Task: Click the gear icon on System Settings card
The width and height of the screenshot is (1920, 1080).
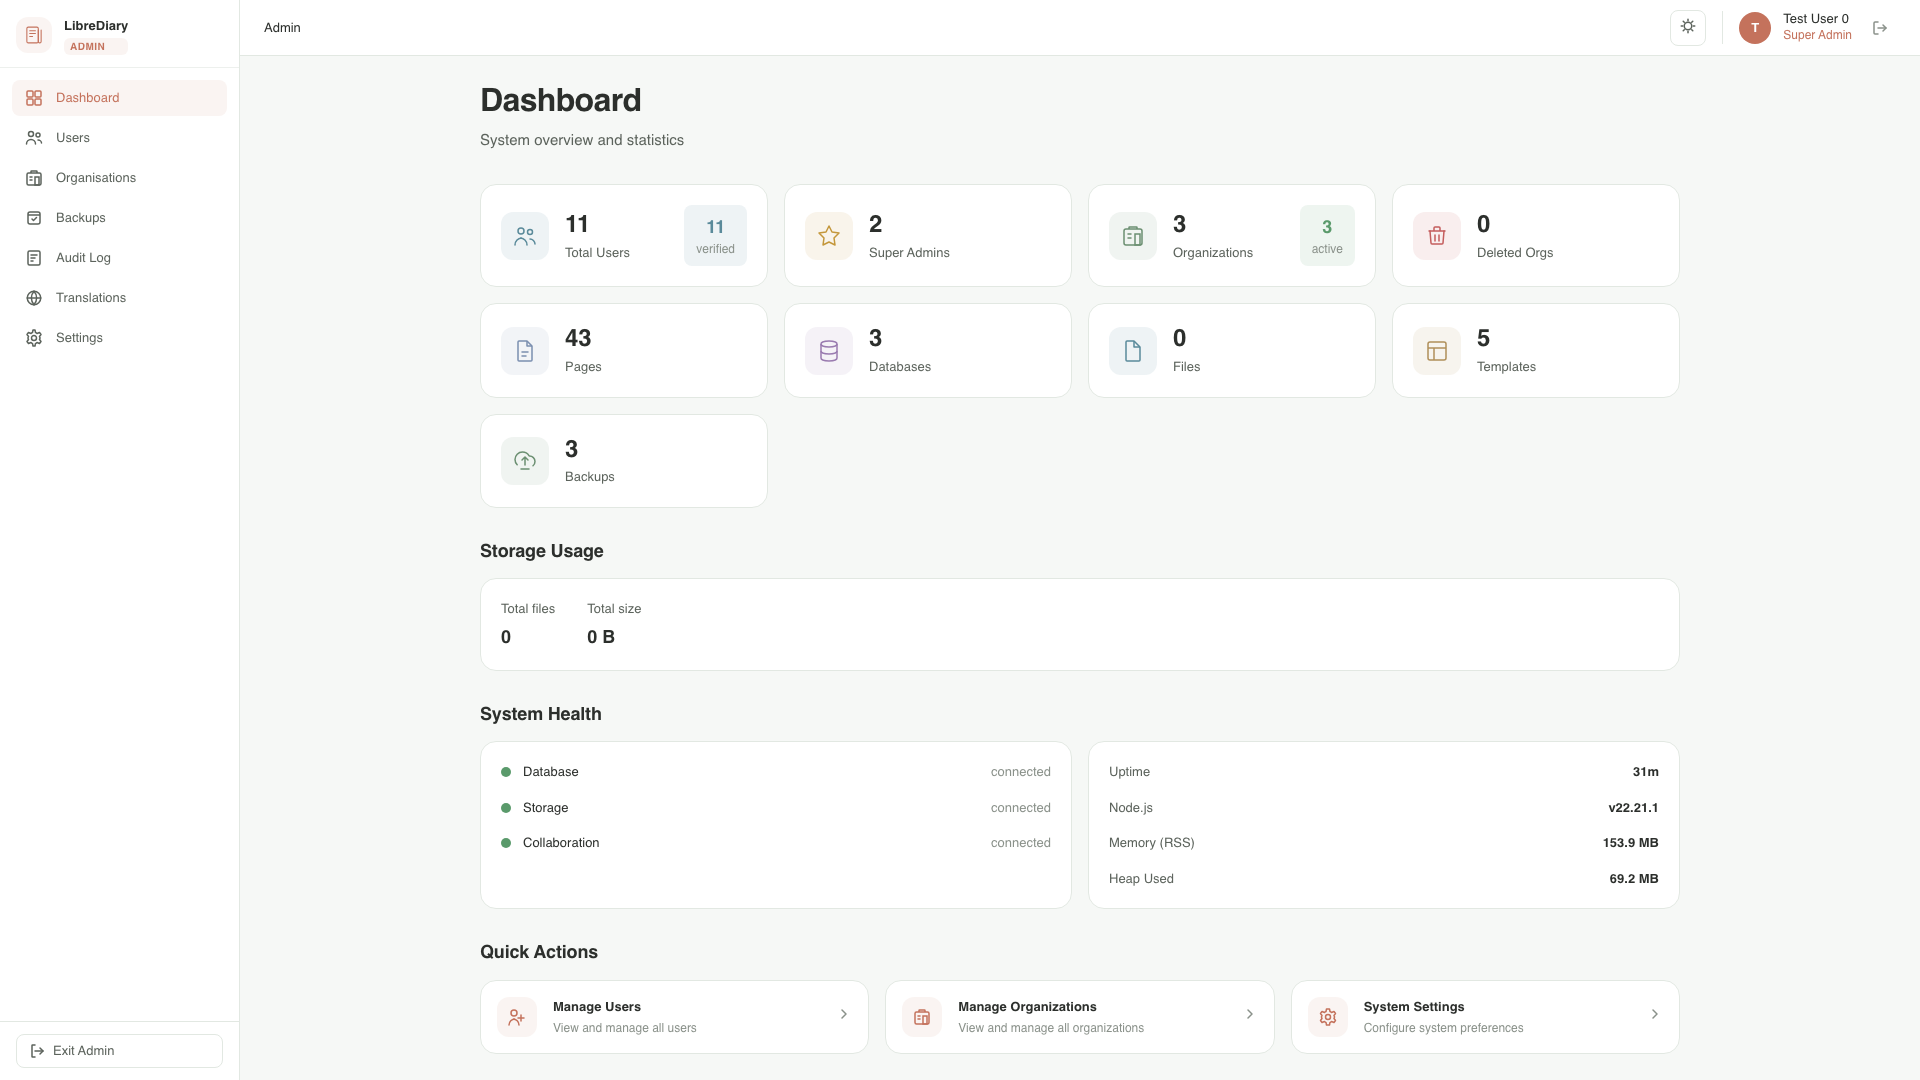Action: click(1328, 1016)
